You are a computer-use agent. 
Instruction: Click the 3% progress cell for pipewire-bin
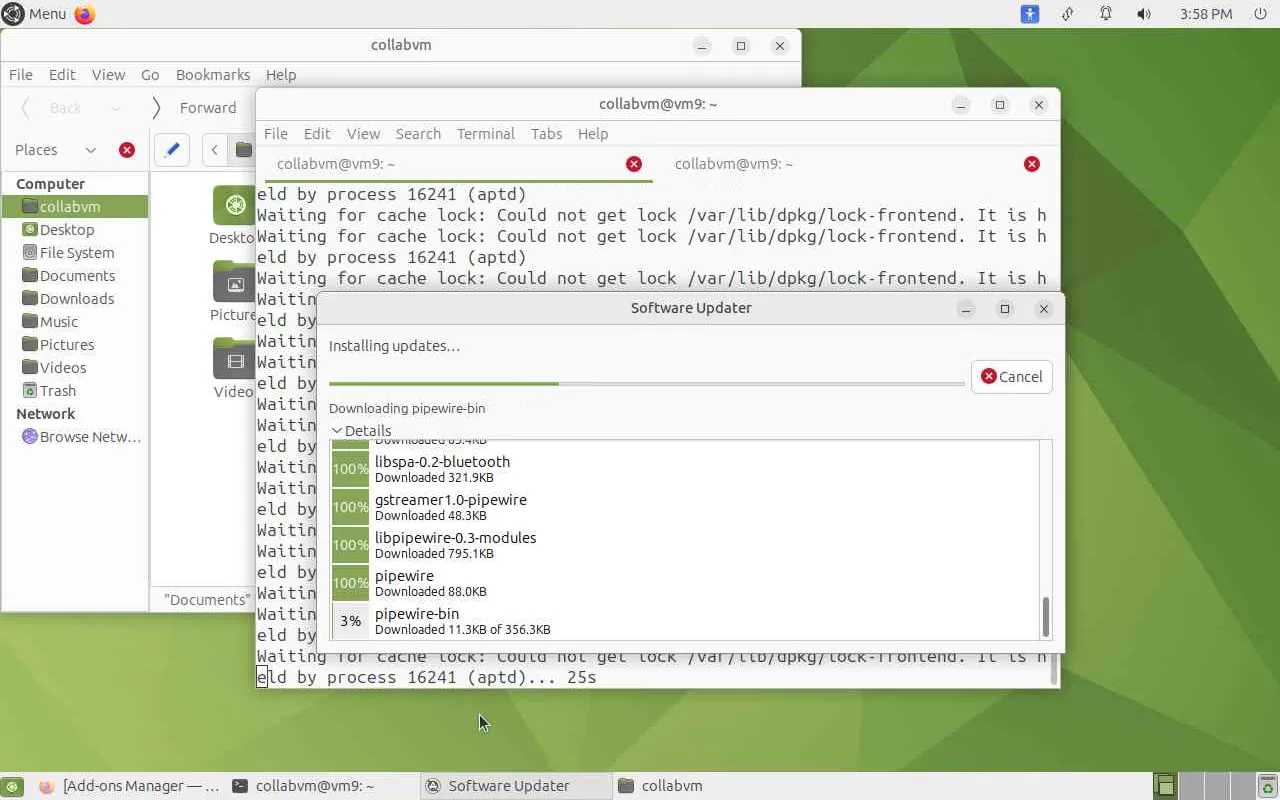coord(350,621)
